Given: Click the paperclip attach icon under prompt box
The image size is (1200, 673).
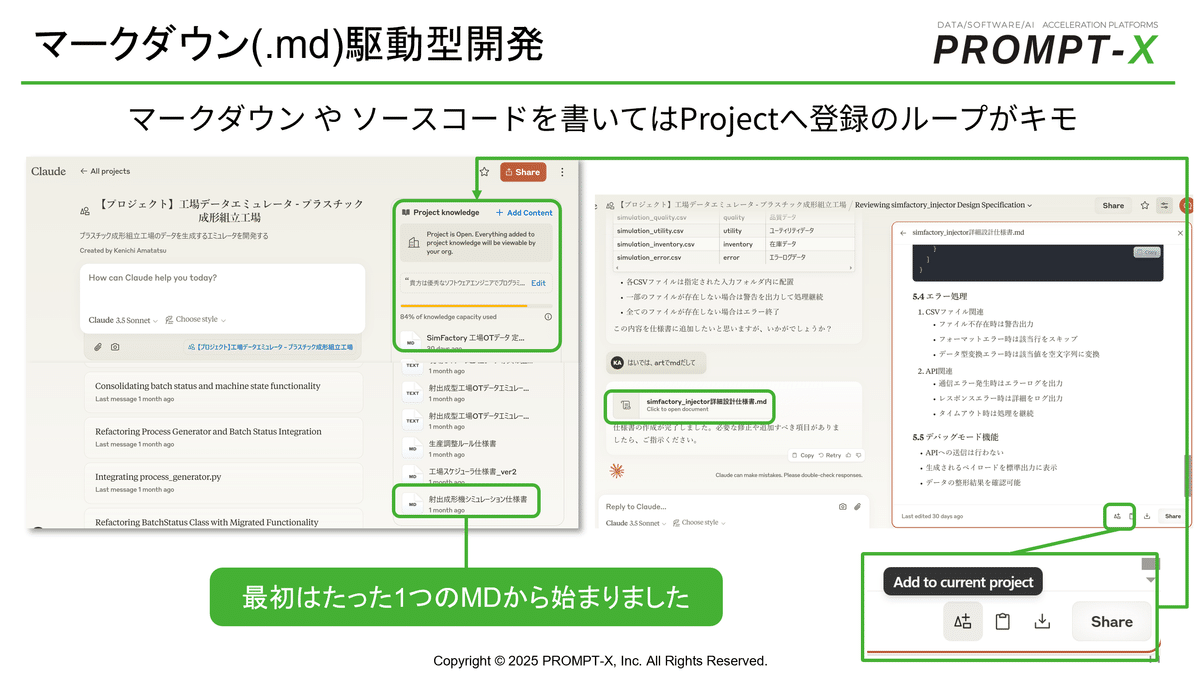Looking at the screenshot, I should pos(98,347).
